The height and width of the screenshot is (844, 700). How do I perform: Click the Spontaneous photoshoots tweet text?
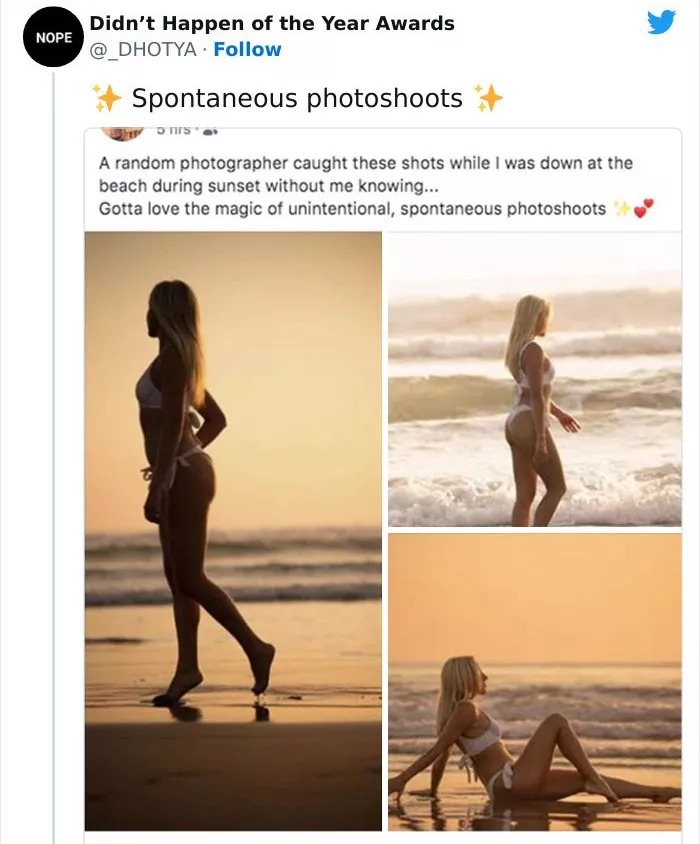click(x=297, y=98)
